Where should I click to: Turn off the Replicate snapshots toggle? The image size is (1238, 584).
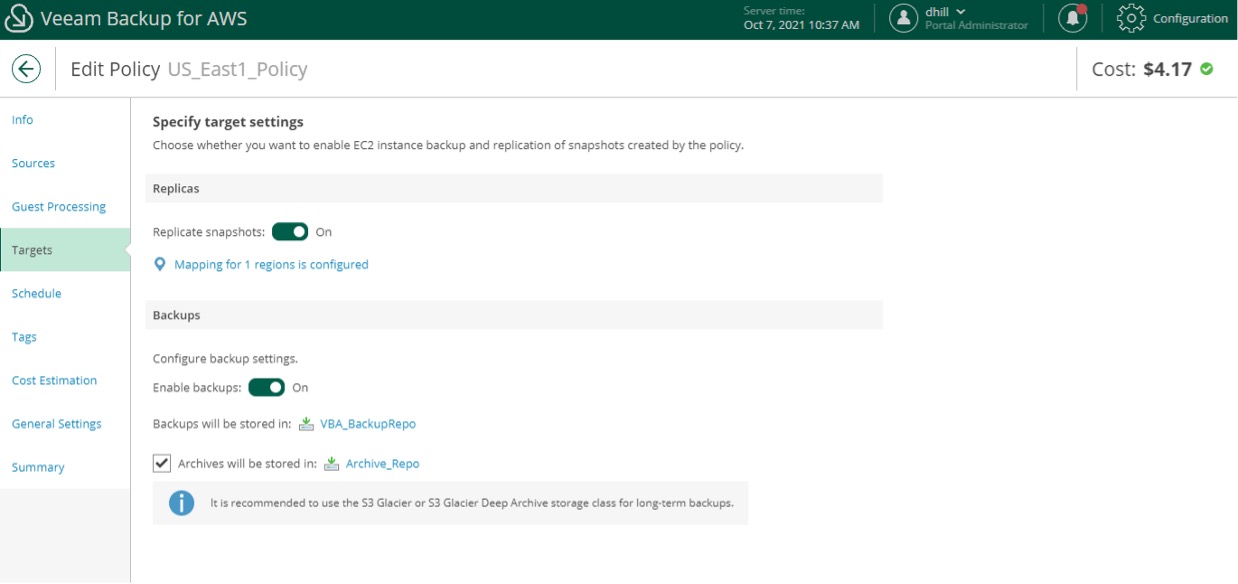(x=290, y=232)
